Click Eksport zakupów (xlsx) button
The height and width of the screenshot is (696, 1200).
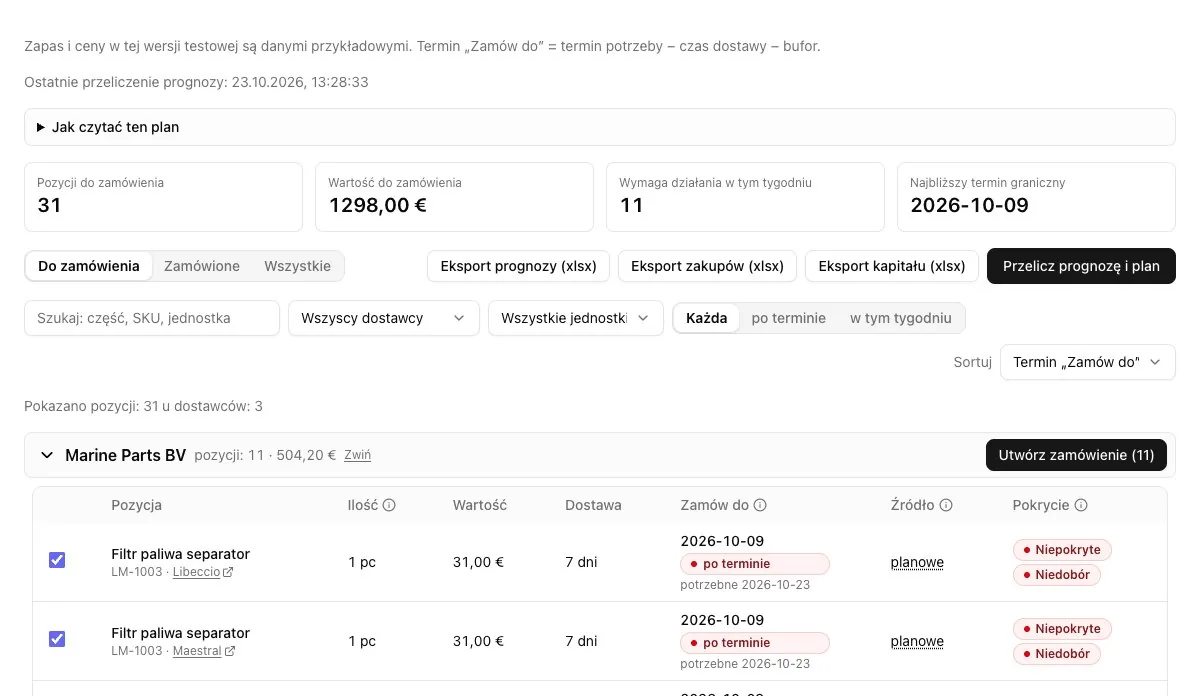pos(708,266)
